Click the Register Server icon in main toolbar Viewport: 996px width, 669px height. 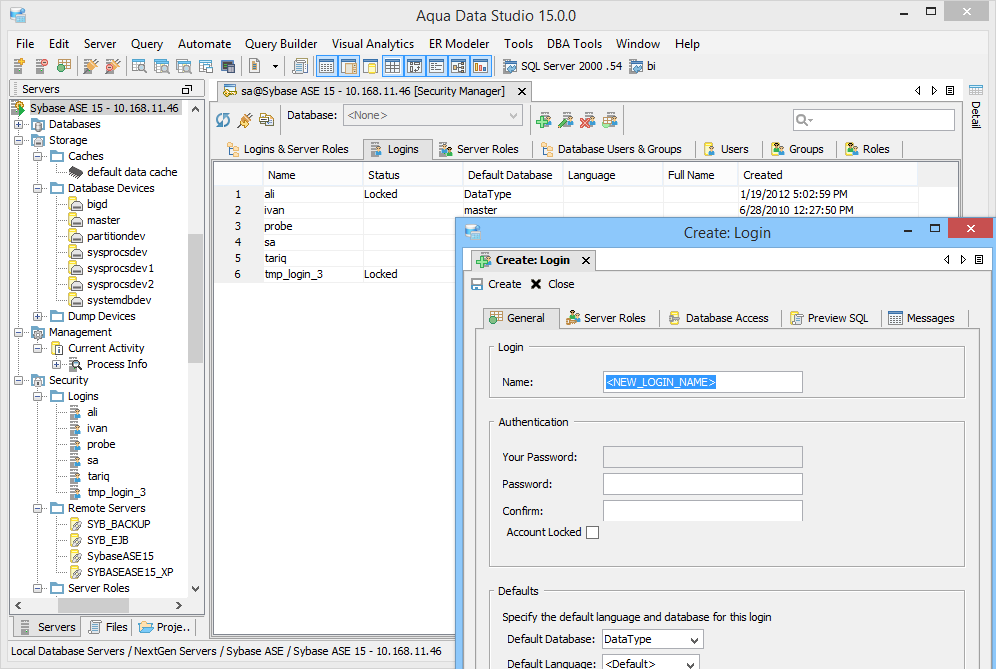point(19,65)
